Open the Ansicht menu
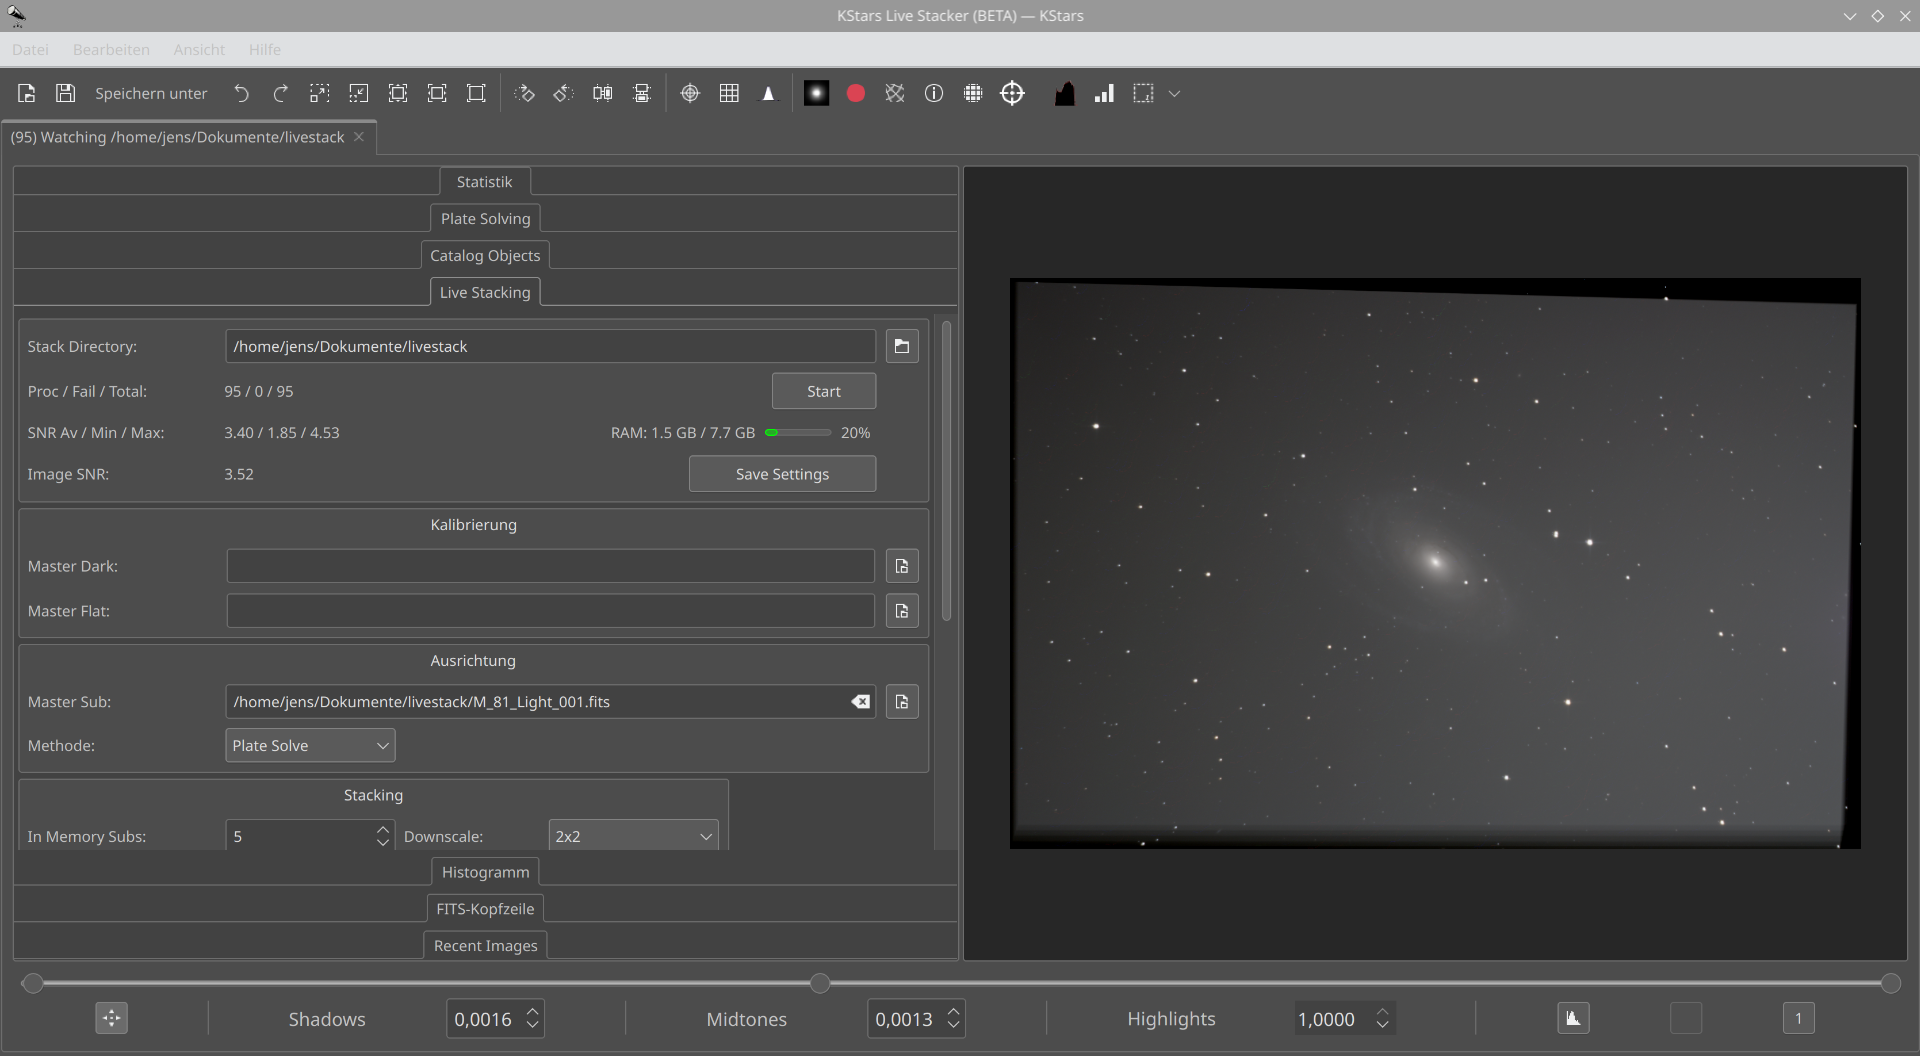This screenshot has height=1056, width=1920. pos(199,49)
